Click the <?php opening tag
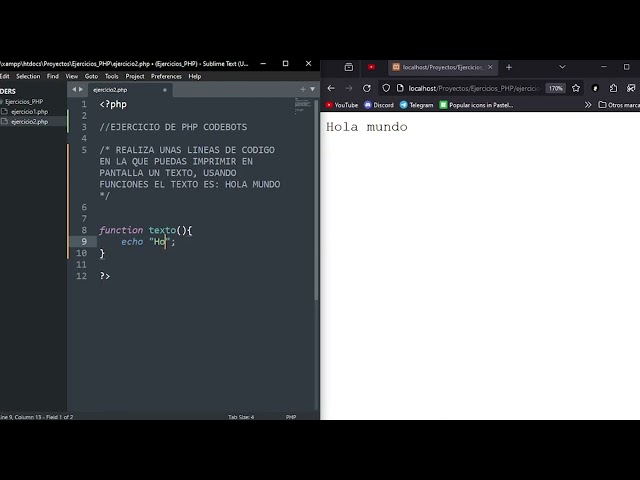Screen dimensions: 640x480 point(113,104)
